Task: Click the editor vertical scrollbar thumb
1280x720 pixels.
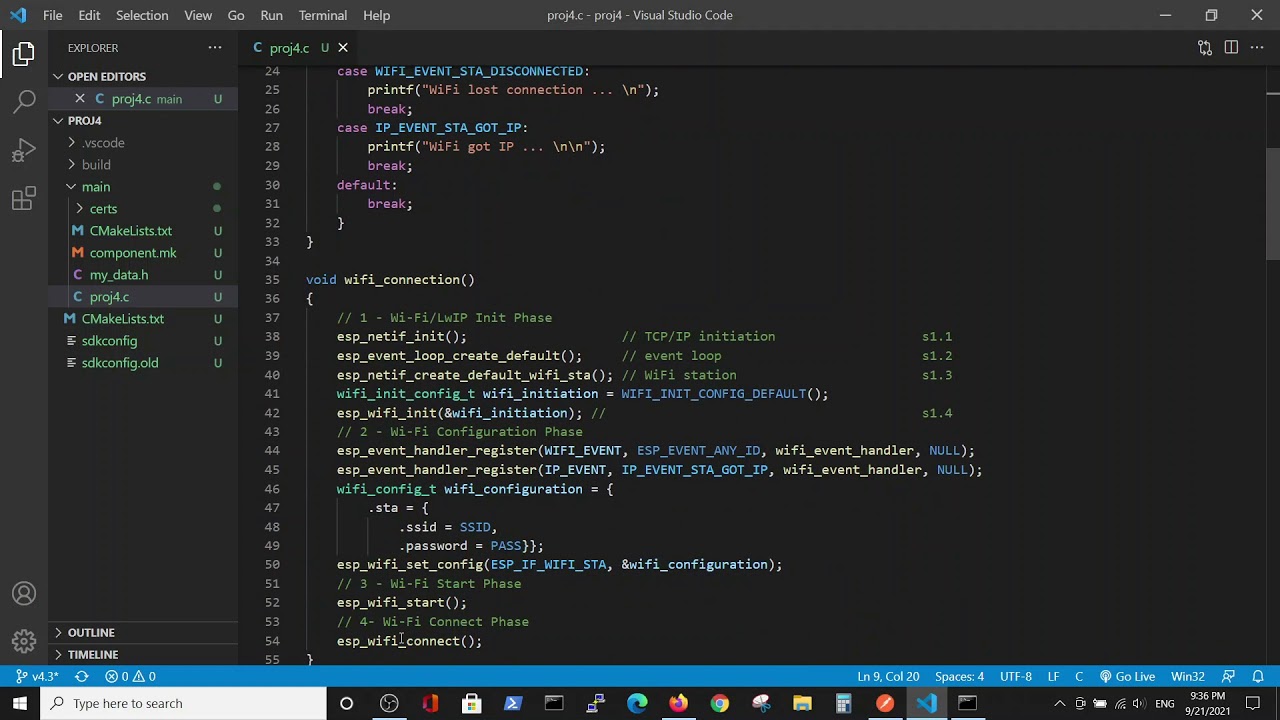Action: tap(1273, 203)
